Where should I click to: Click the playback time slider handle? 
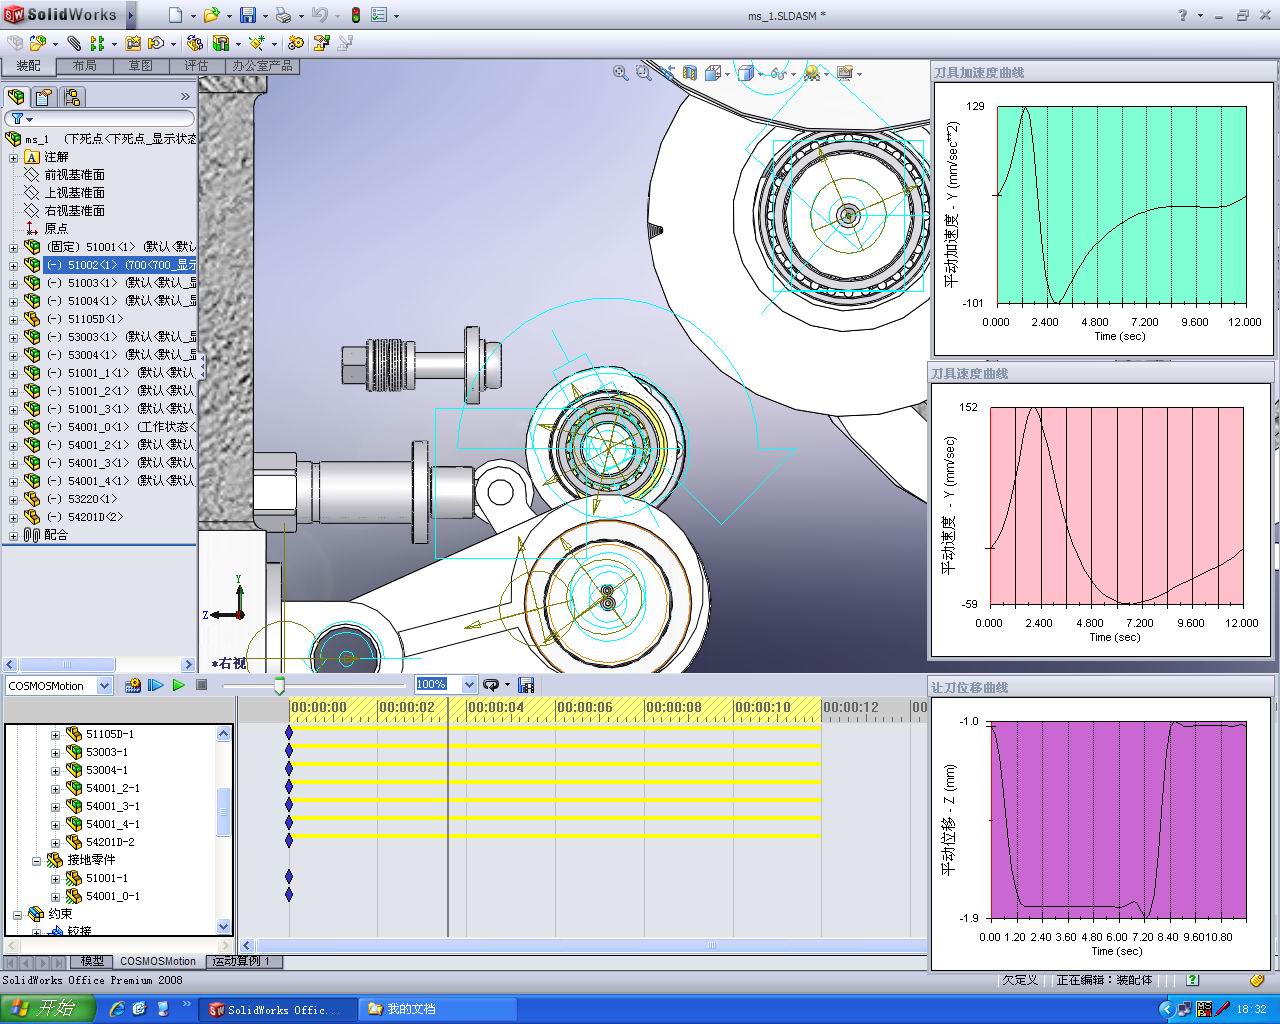point(280,684)
